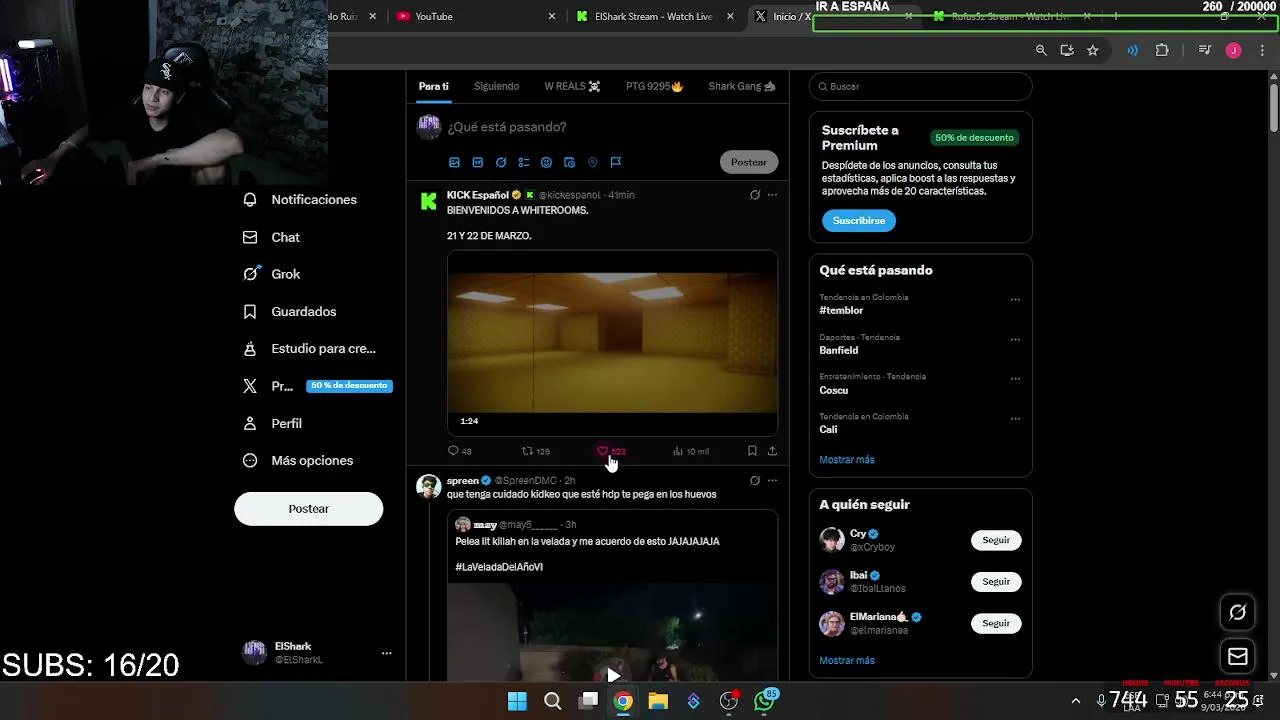
Task: Open Grok from the sidebar
Action: pyautogui.click(x=271, y=274)
